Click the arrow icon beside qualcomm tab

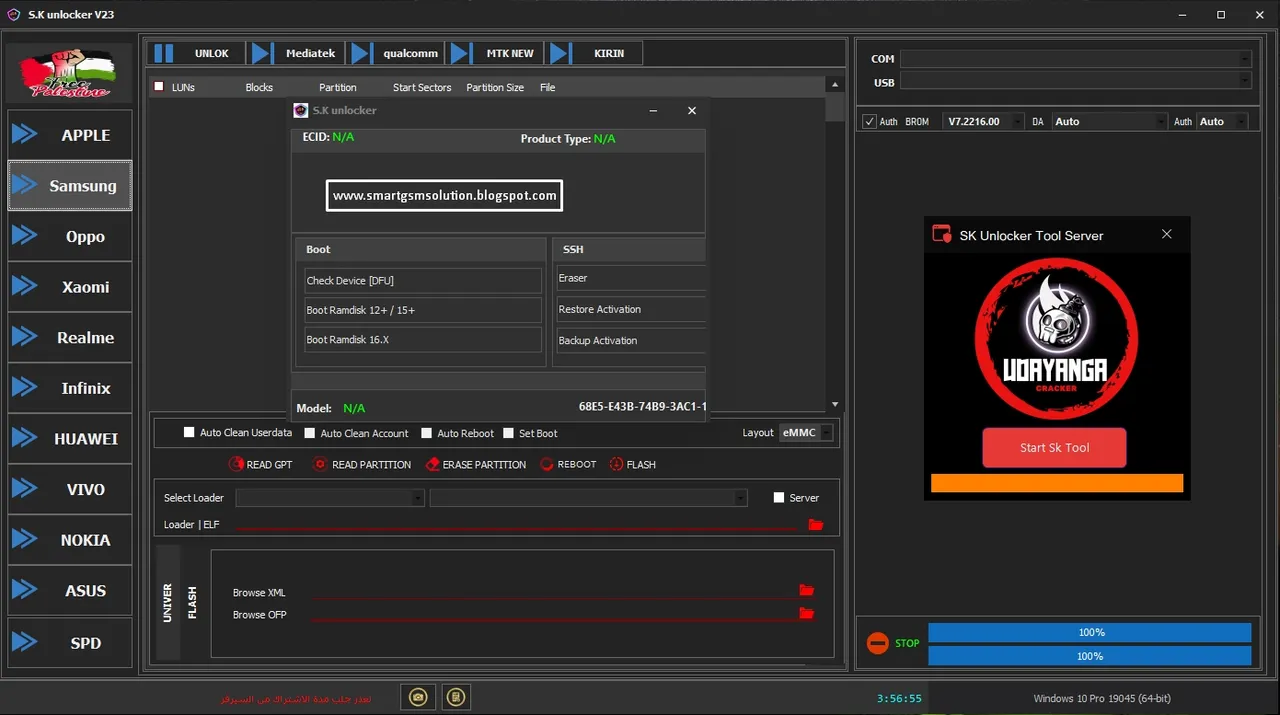tap(361, 53)
